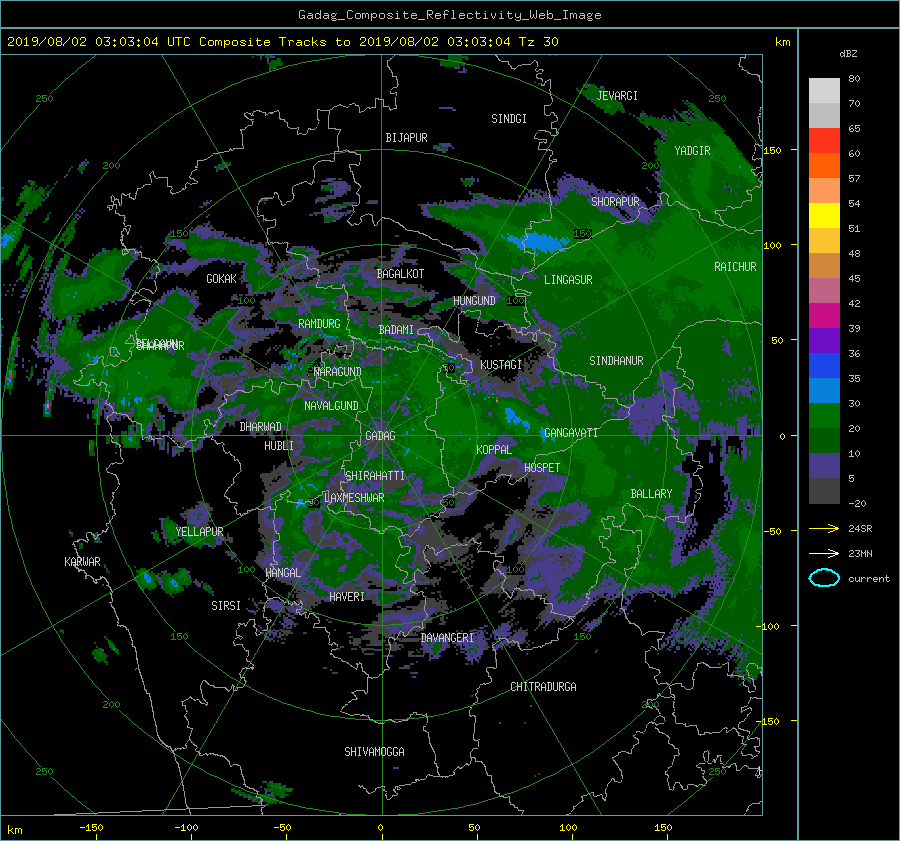This screenshot has width=900, height=841.
Task: Select the BADAMI label
Action: [396, 330]
